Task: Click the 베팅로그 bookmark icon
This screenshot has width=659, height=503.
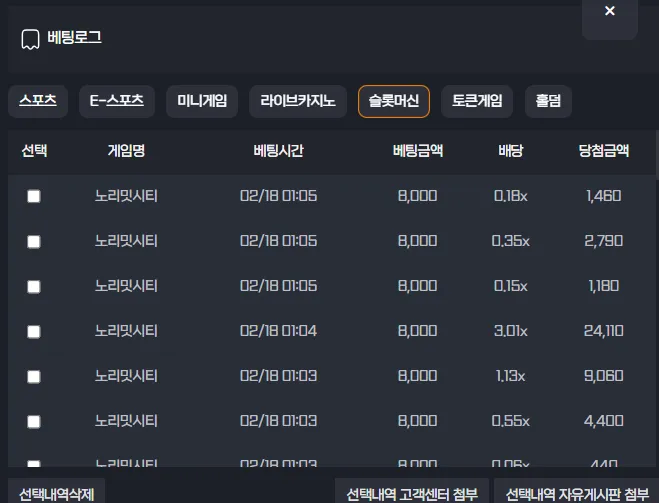Action: pos(30,40)
